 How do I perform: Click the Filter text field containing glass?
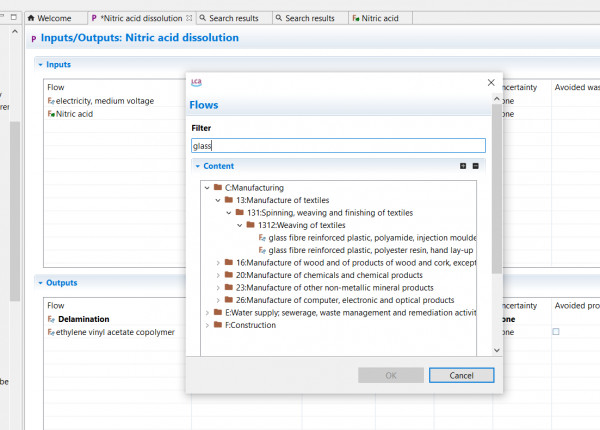(338, 146)
